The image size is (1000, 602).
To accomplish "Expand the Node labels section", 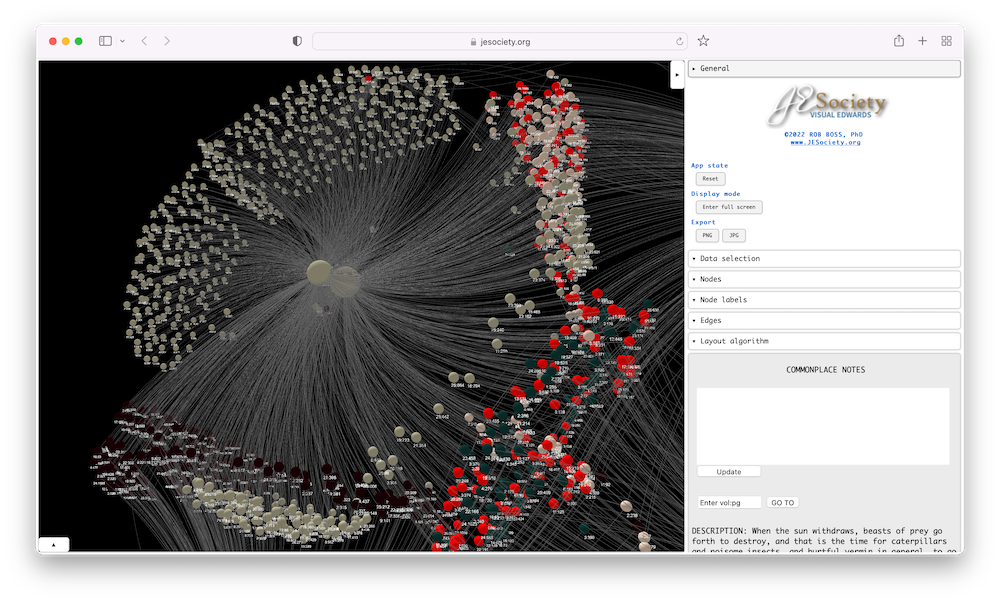I will [824, 299].
